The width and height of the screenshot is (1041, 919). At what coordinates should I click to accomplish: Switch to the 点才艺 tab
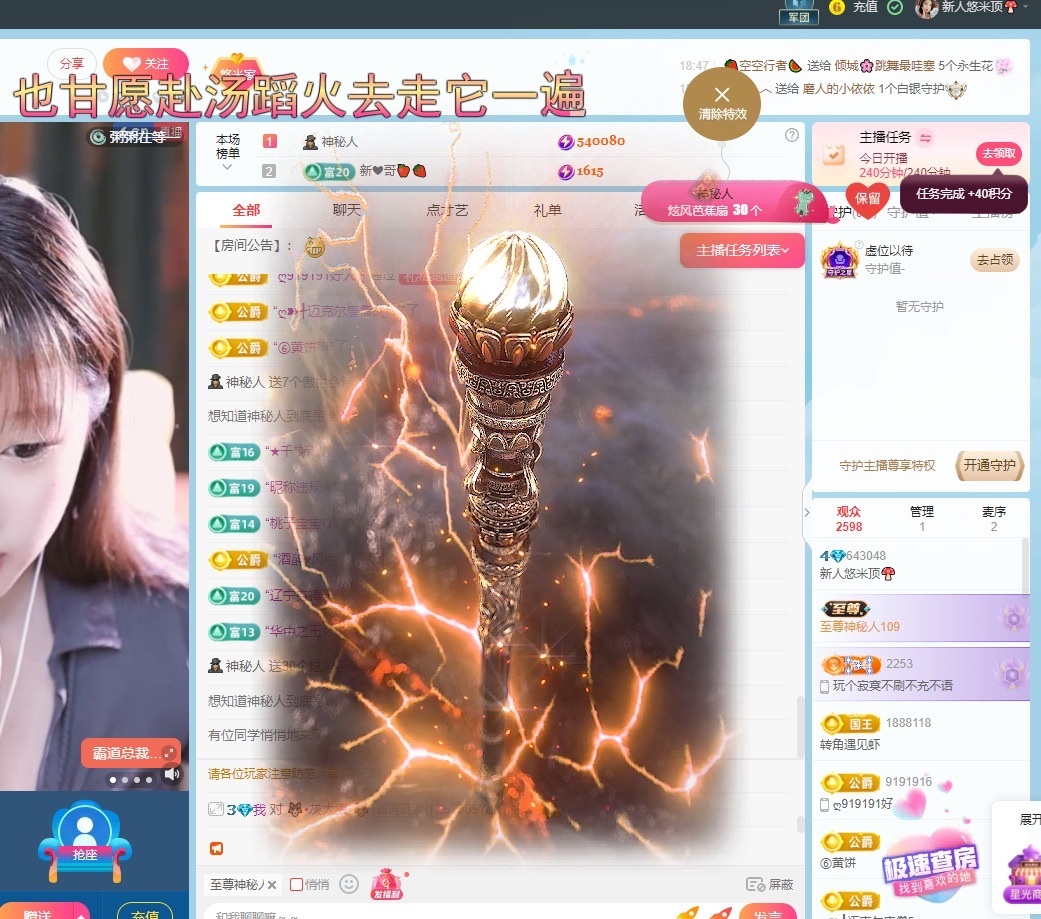click(447, 210)
